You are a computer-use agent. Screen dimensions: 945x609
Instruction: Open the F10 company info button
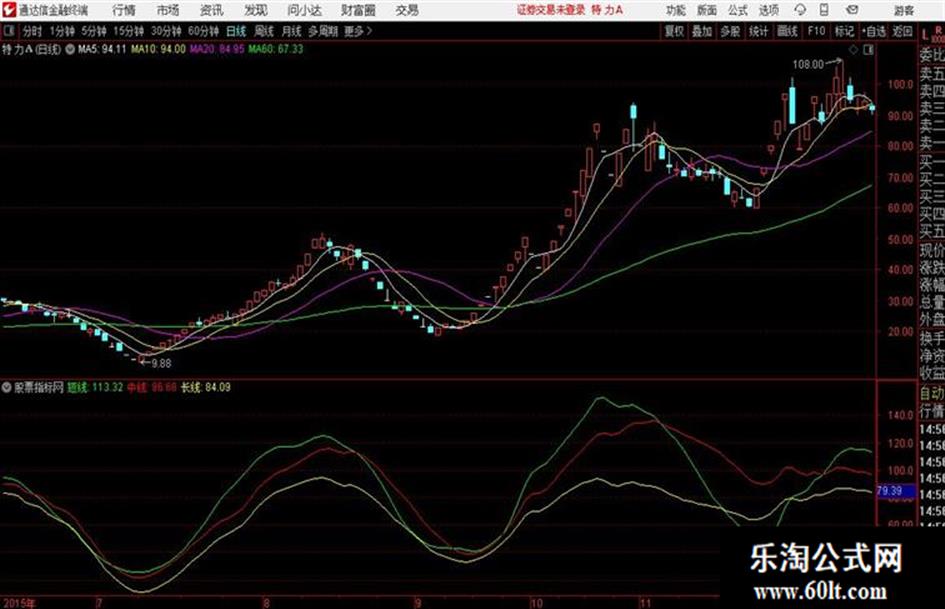click(816, 31)
